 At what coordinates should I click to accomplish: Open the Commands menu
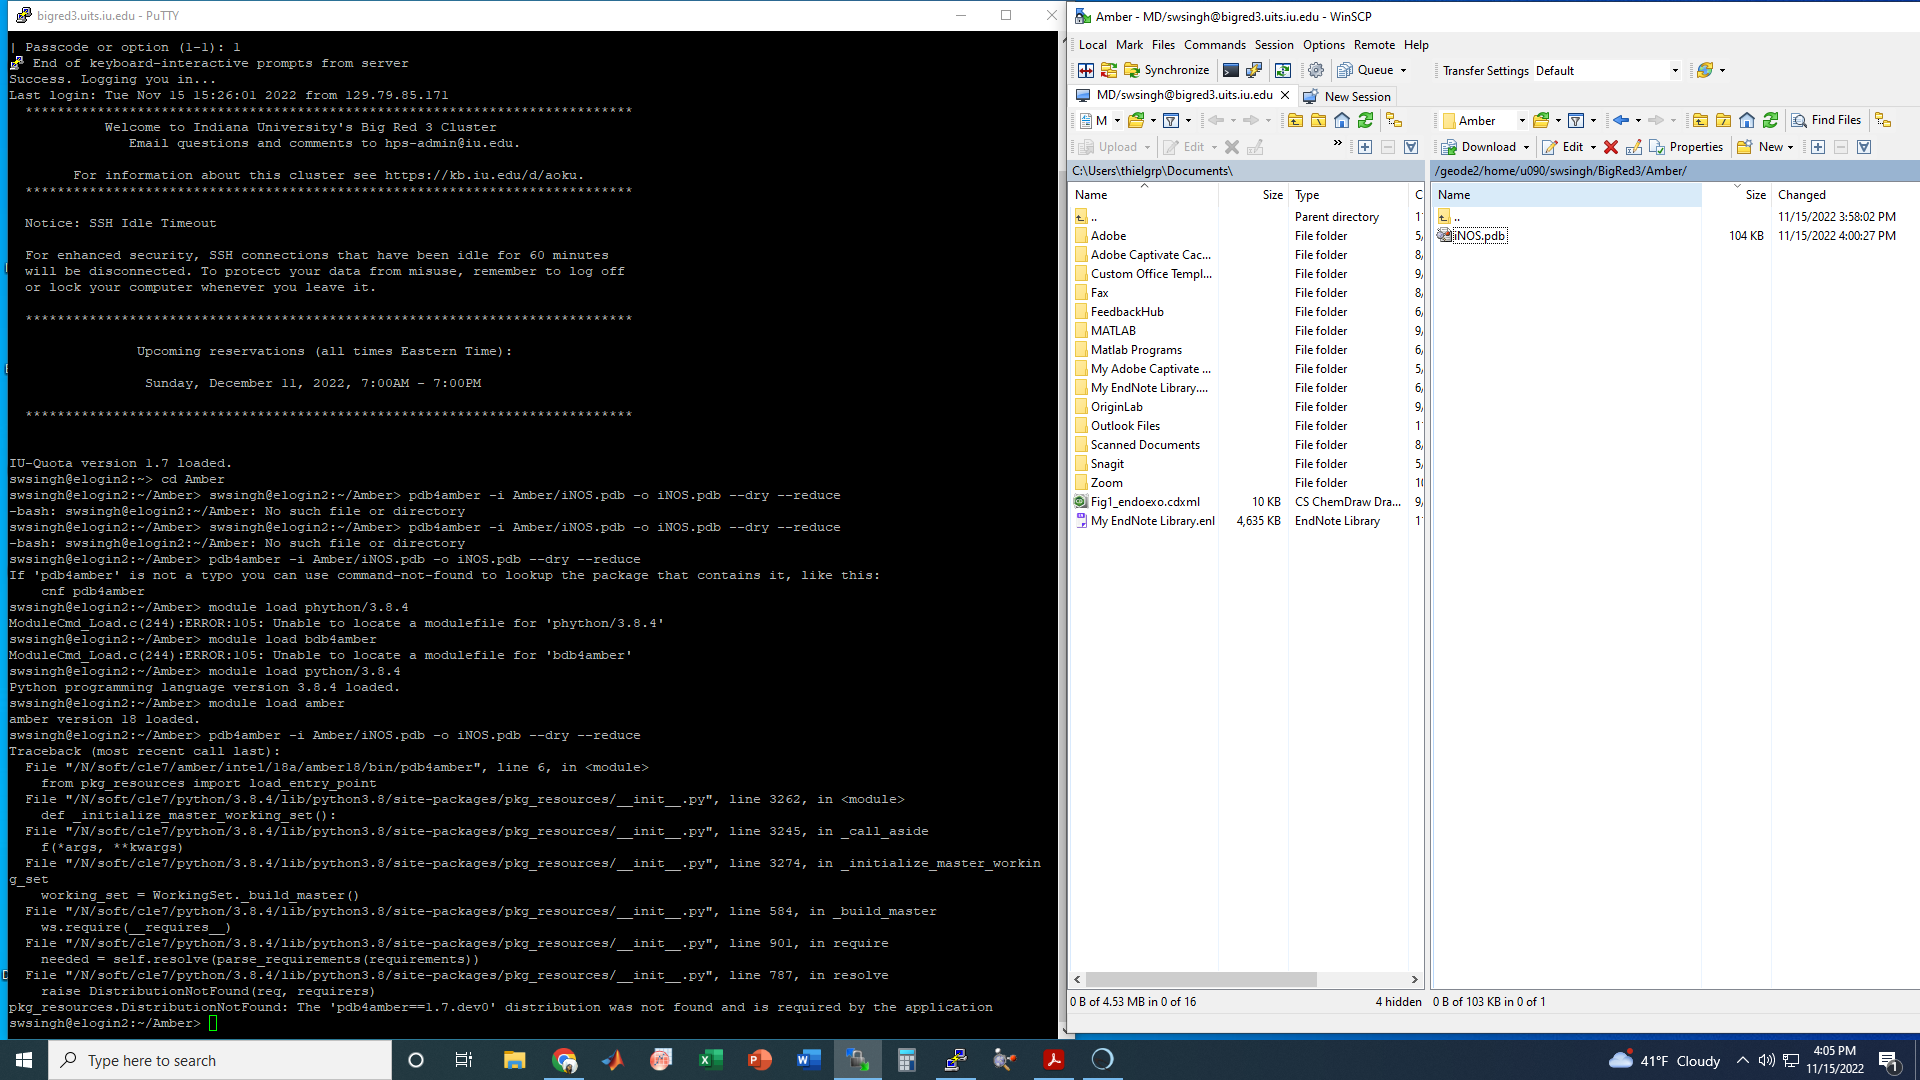point(1214,45)
